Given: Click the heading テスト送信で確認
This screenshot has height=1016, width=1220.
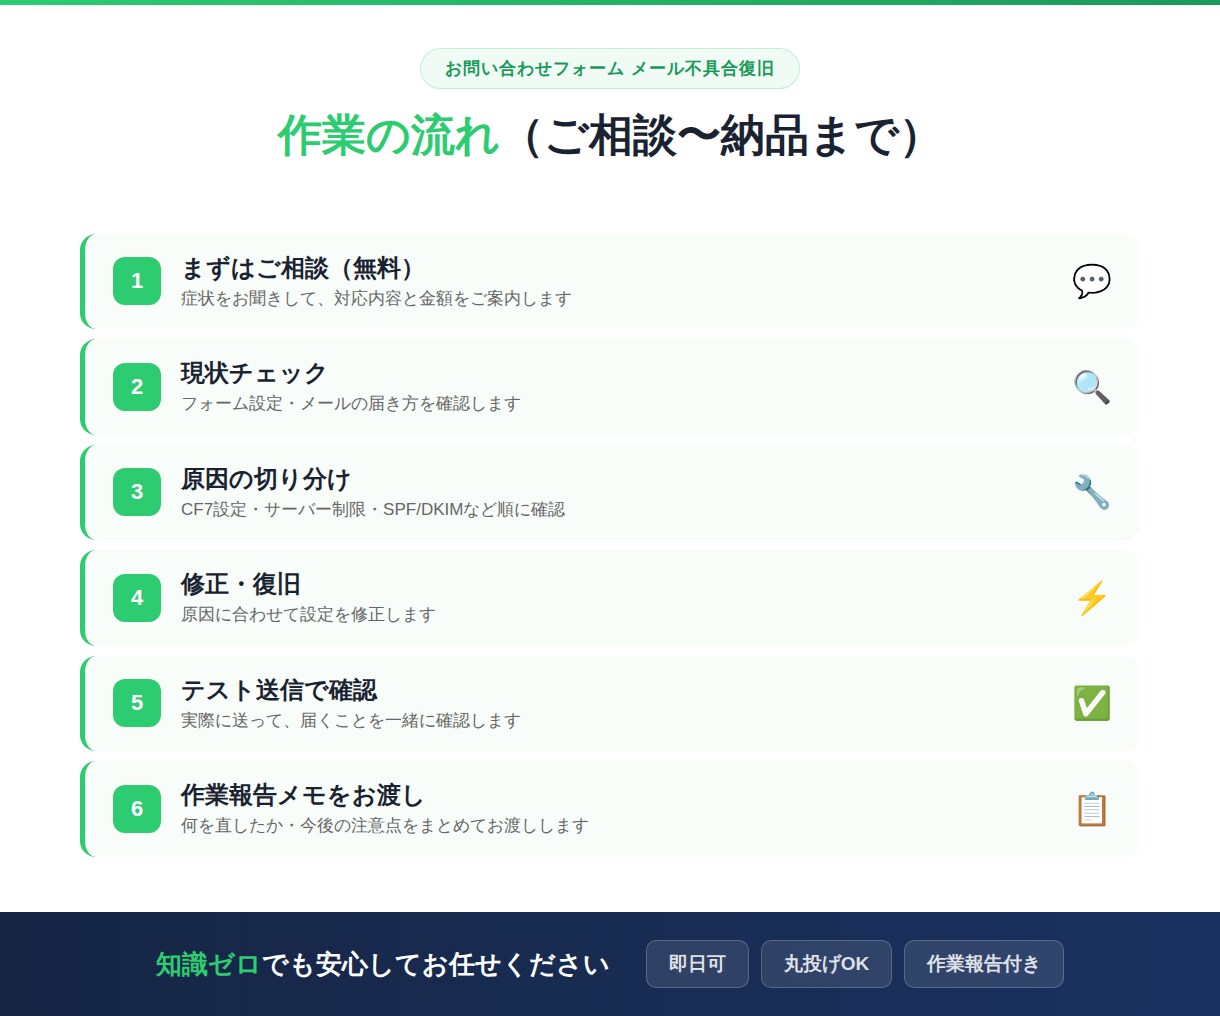Looking at the screenshot, I should [x=279, y=690].
